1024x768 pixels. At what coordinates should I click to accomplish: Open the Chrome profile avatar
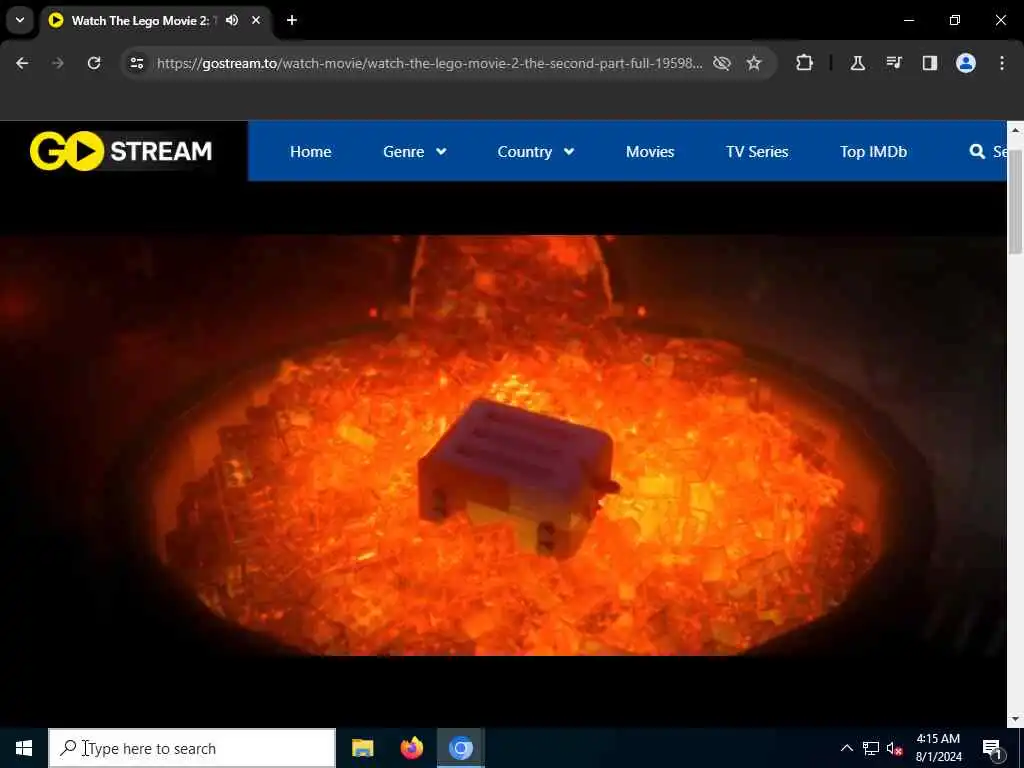[965, 63]
